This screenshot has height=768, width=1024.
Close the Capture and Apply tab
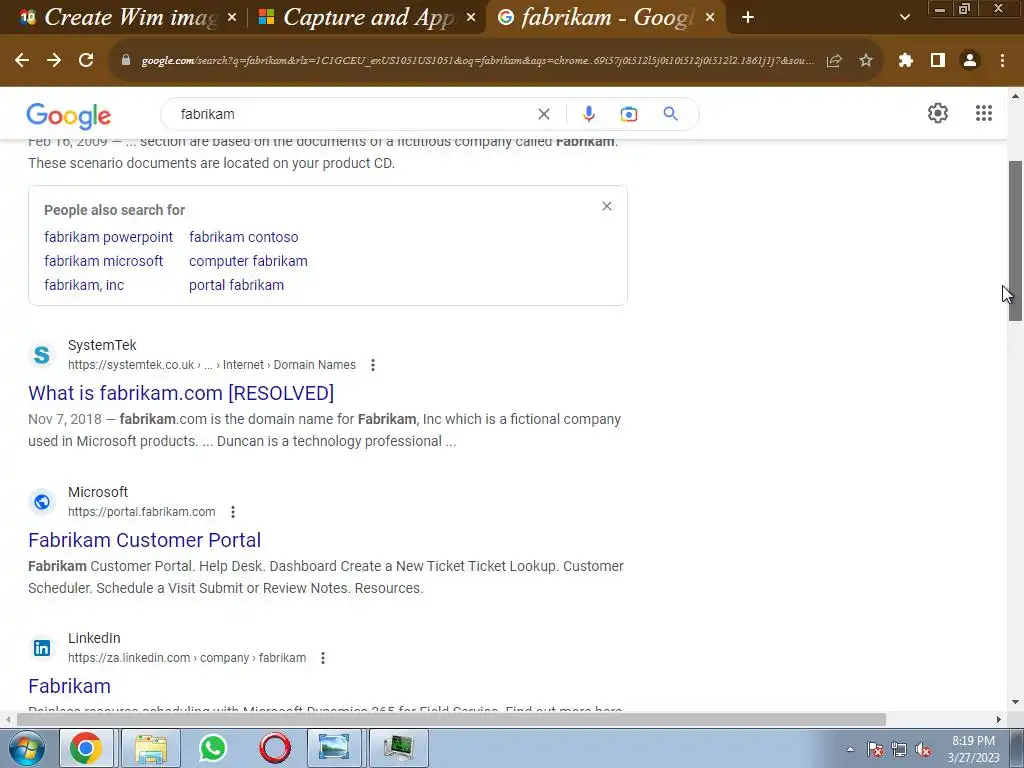(x=471, y=18)
